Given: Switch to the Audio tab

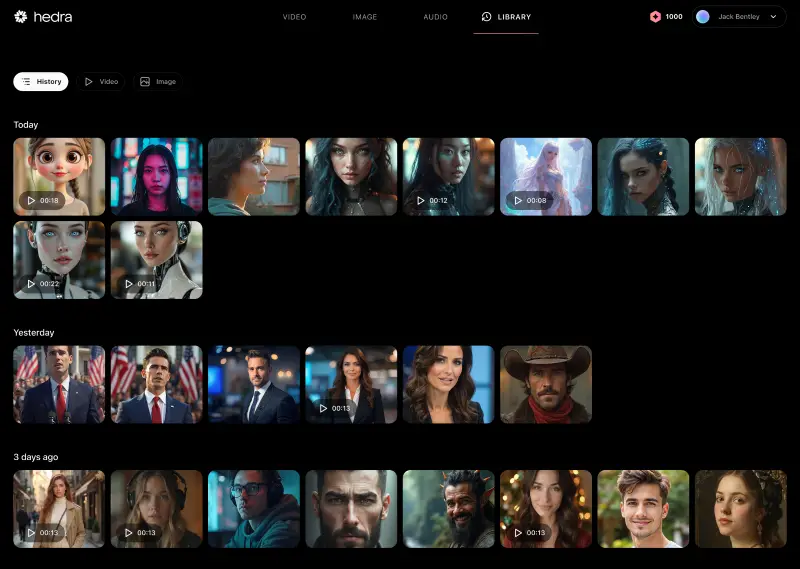Looking at the screenshot, I should tap(435, 17).
